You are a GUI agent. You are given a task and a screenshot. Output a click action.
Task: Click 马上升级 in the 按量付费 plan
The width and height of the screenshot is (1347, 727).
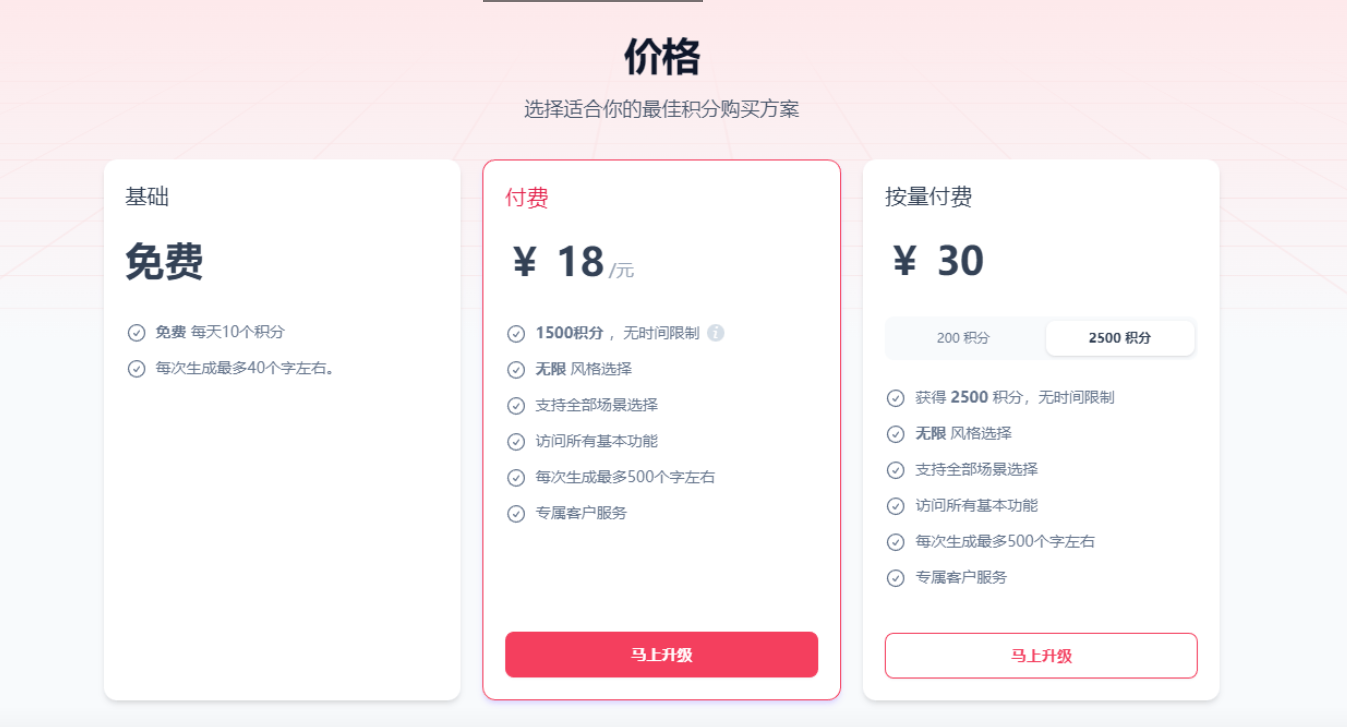(1040, 656)
